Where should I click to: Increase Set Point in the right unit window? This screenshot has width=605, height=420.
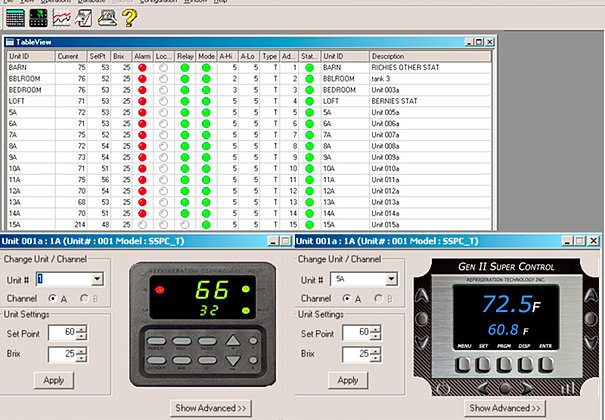pyautogui.click(x=375, y=329)
